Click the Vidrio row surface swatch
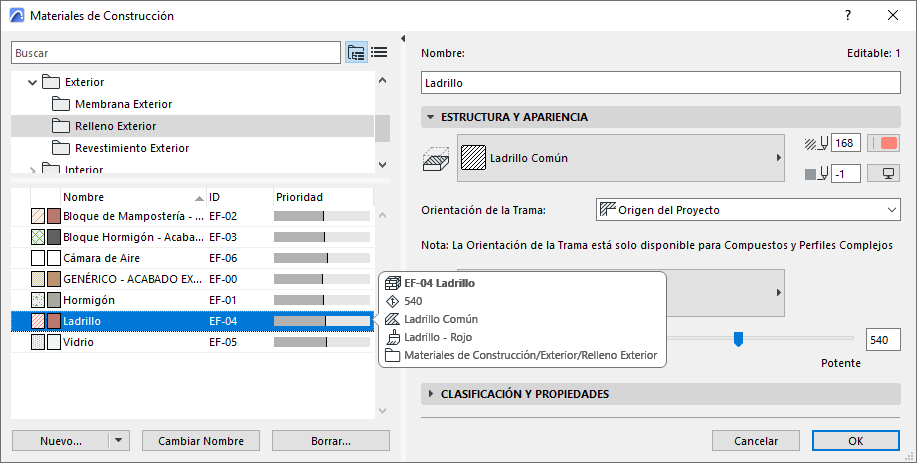This screenshot has height=463, width=917. pyautogui.click(x=53, y=343)
